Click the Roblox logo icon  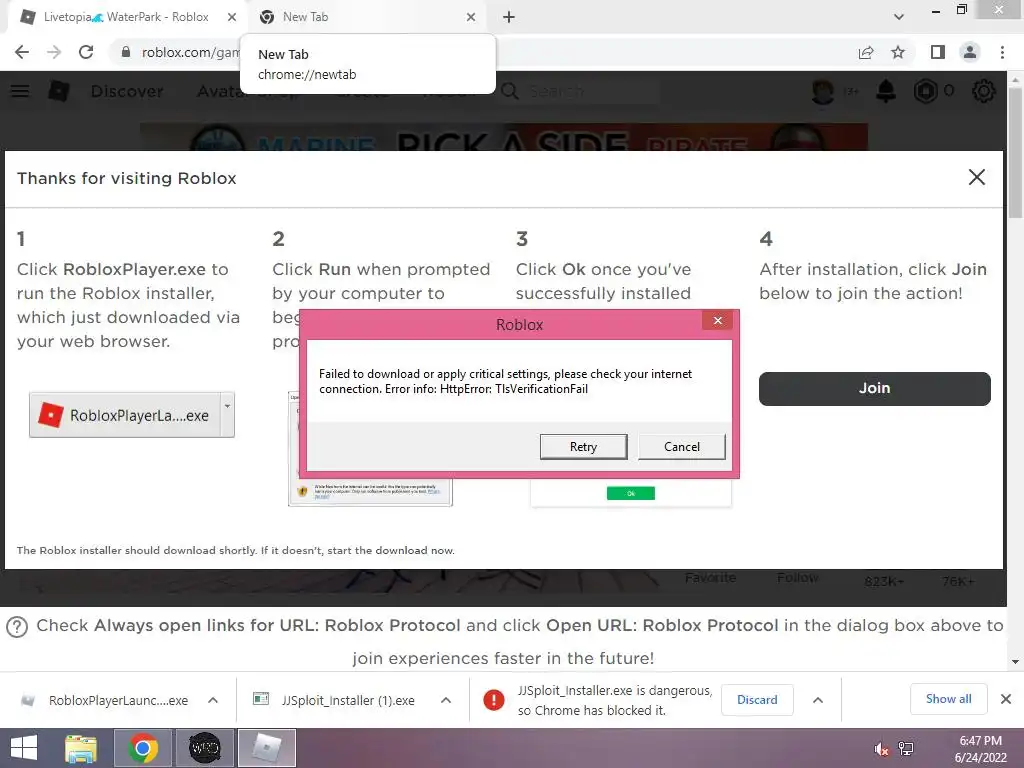point(59,91)
